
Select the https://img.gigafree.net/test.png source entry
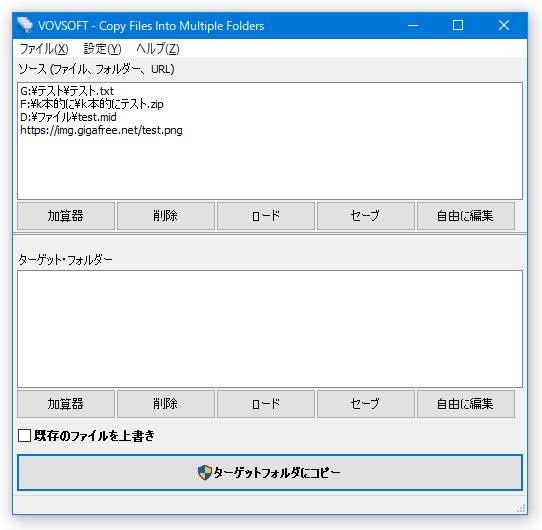pos(101,130)
